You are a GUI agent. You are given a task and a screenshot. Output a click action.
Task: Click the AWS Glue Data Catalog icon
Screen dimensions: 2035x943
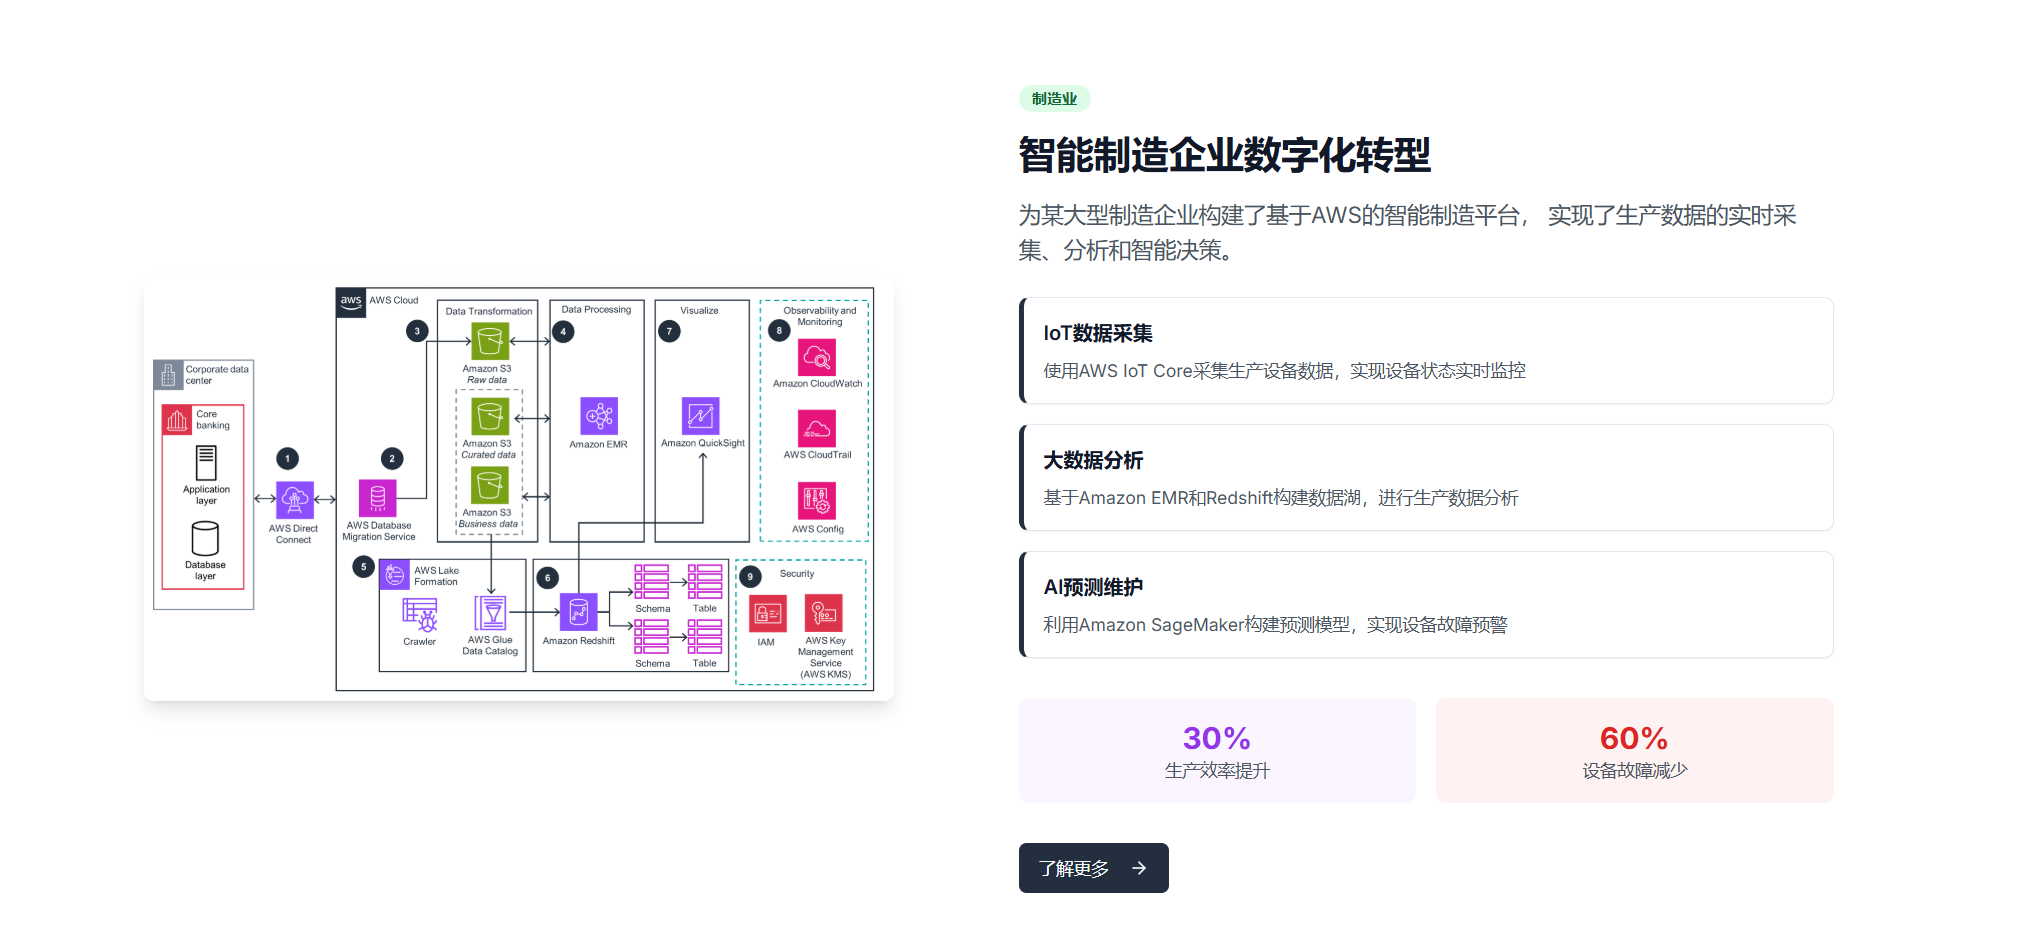tap(490, 614)
